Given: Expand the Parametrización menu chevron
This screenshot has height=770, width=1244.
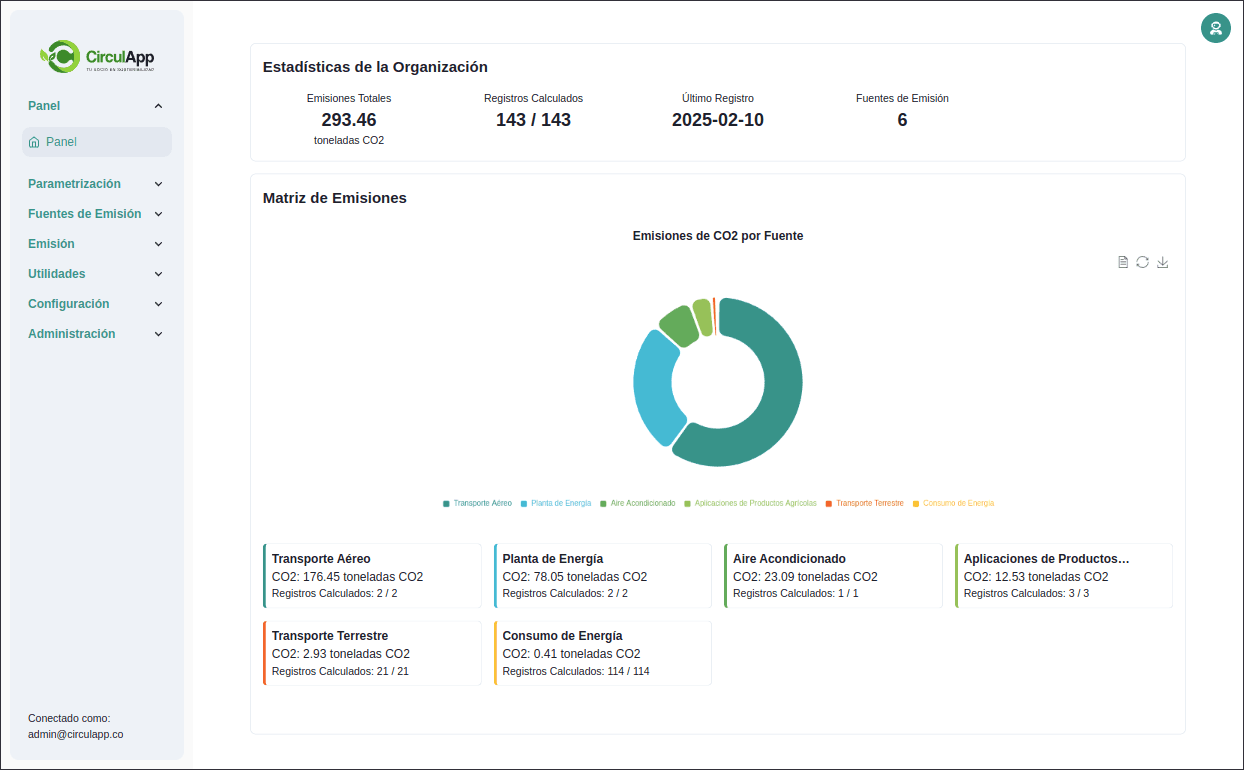Looking at the screenshot, I should (158, 184).
